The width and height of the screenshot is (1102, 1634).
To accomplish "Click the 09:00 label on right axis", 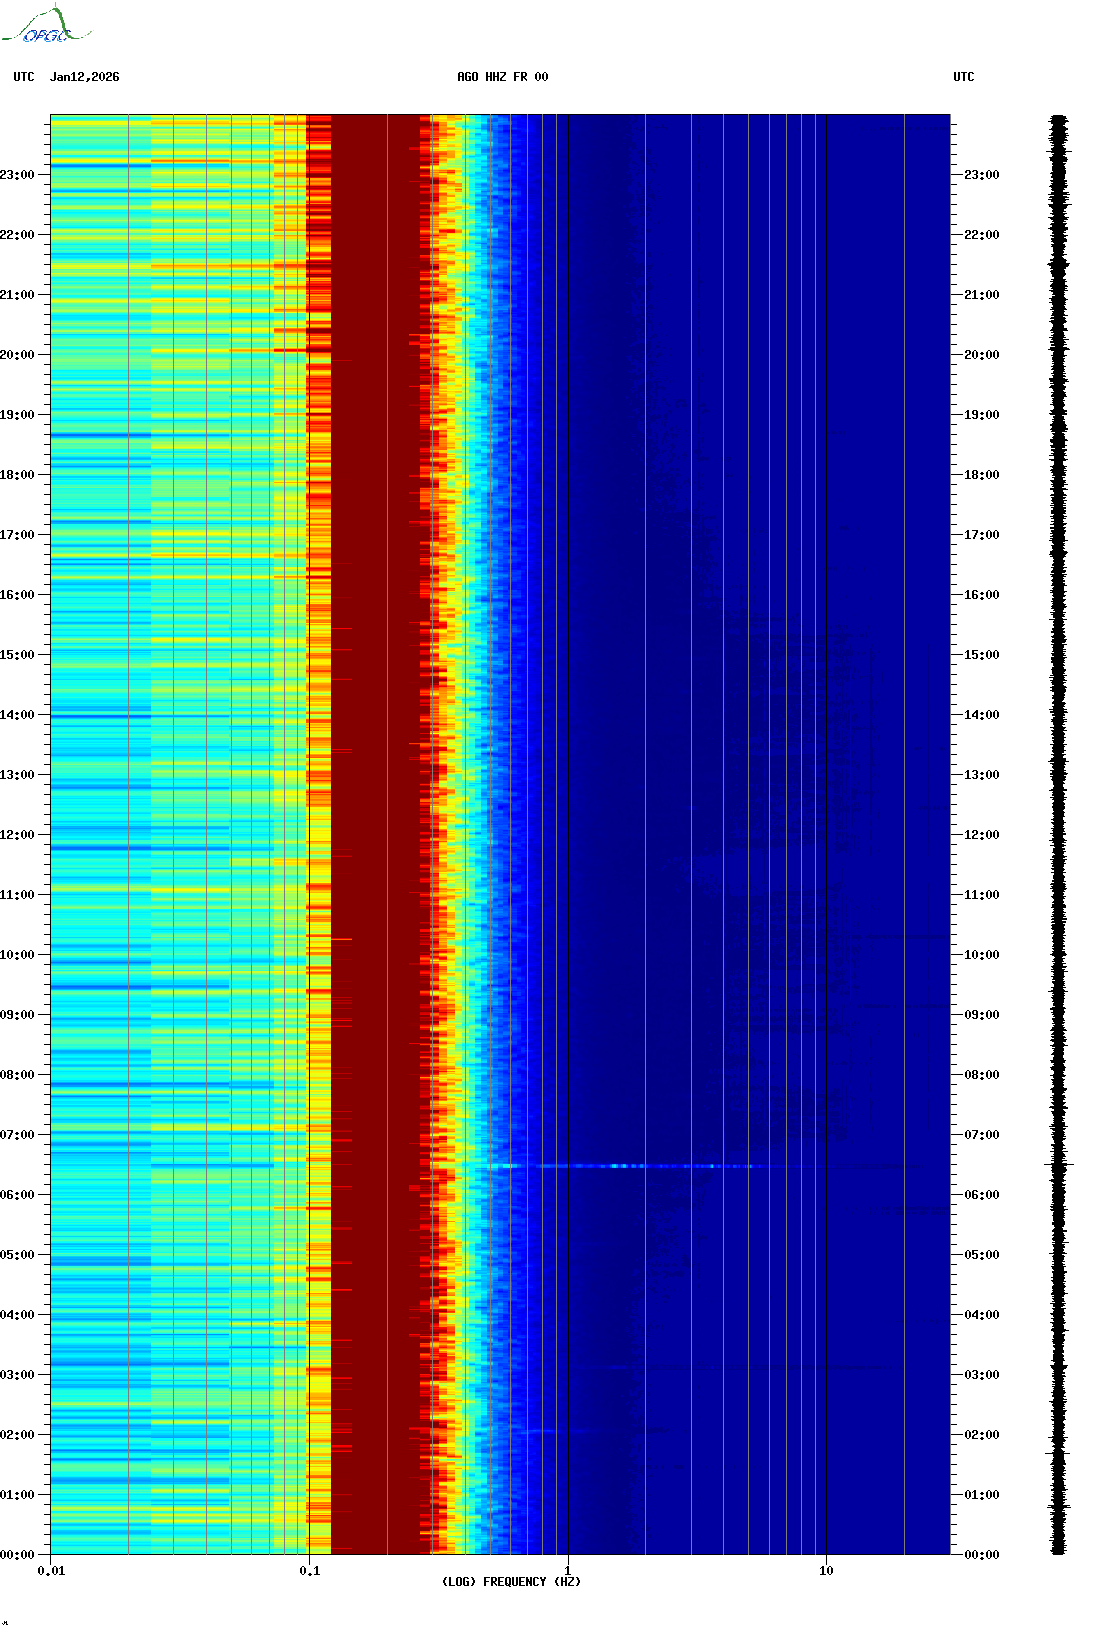I will tap(982, 1015).
